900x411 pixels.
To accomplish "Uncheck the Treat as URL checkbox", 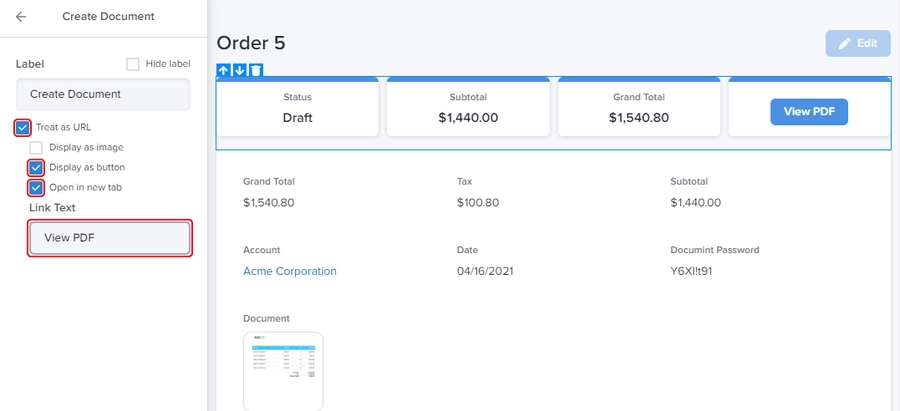I will 22,127.
